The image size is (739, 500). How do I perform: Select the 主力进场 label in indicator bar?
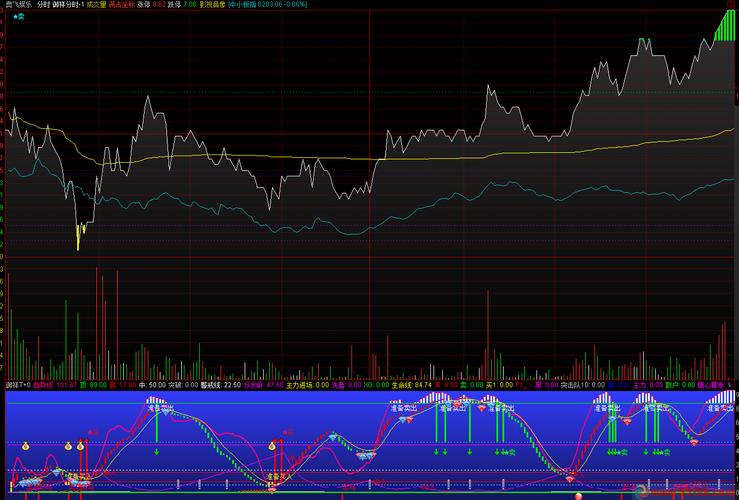click(299, 384)
